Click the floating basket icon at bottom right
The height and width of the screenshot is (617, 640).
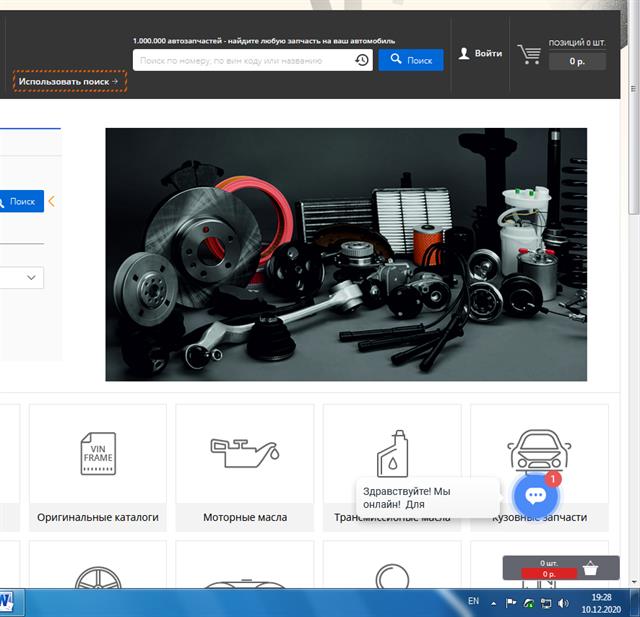pyautogui.click(x=590, y=568)
